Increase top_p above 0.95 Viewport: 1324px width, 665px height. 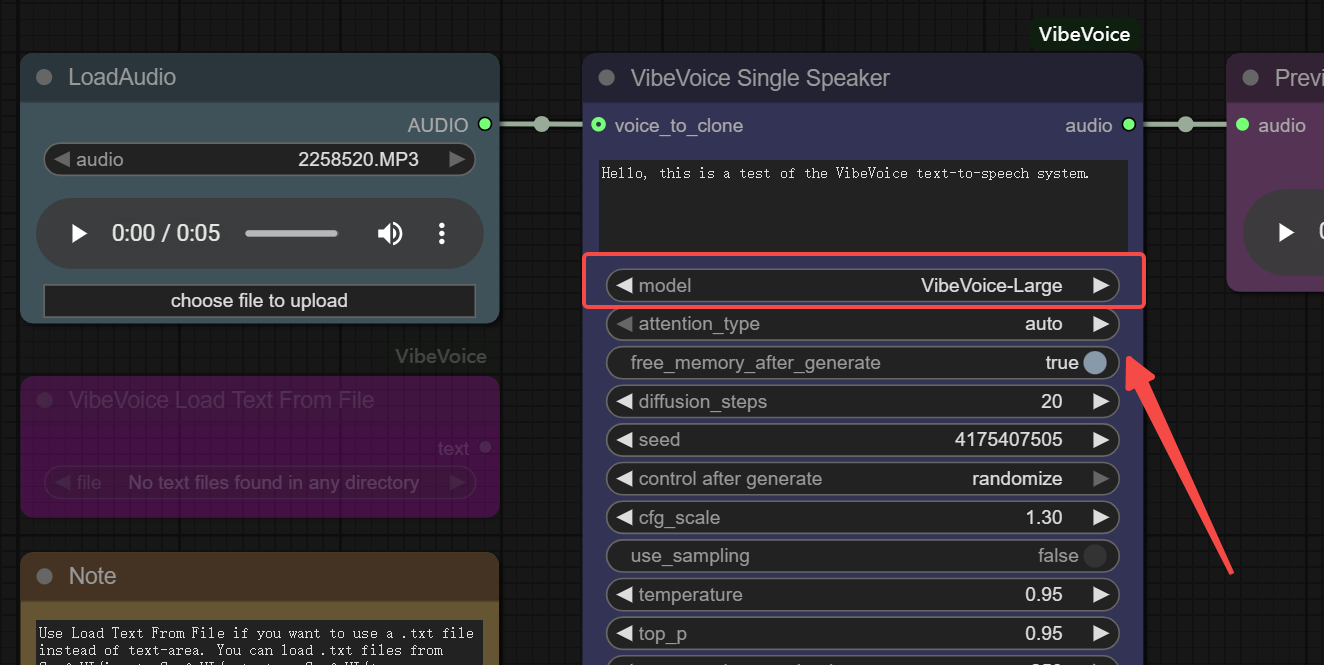pos(1101,634)
